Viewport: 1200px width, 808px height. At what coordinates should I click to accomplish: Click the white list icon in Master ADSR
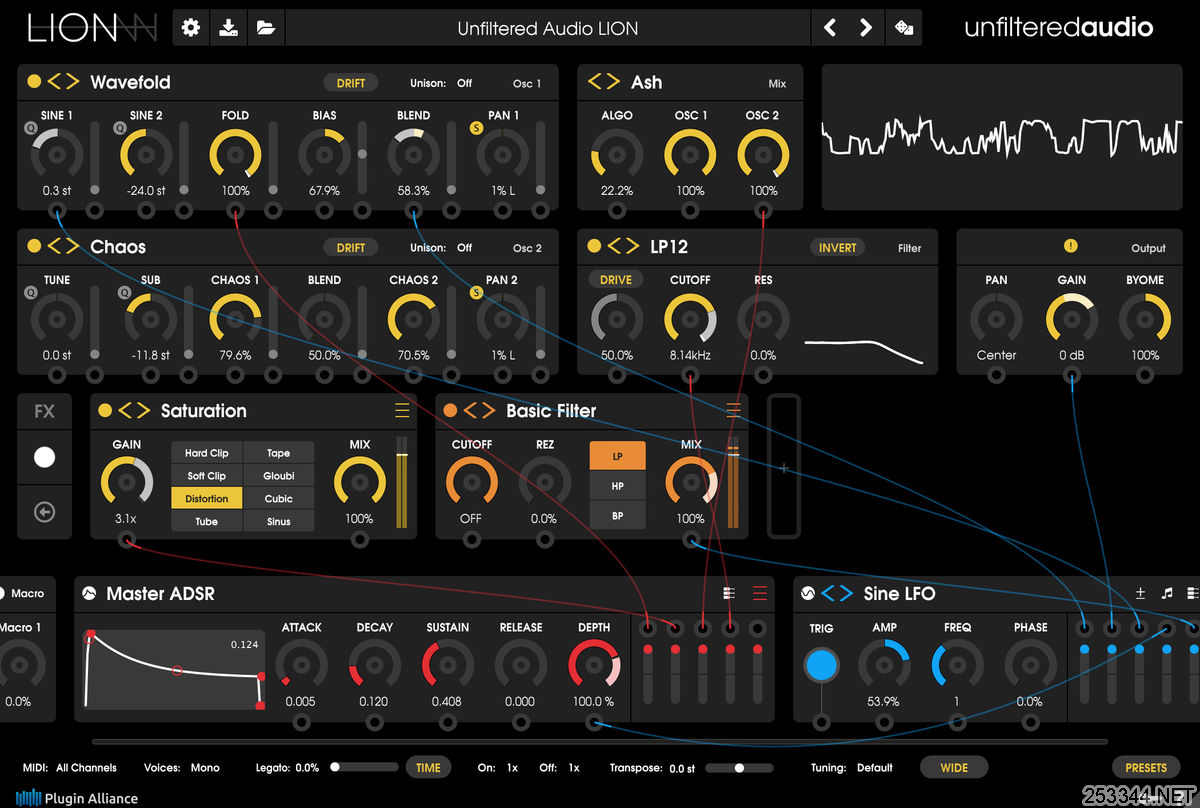(729, 593)
